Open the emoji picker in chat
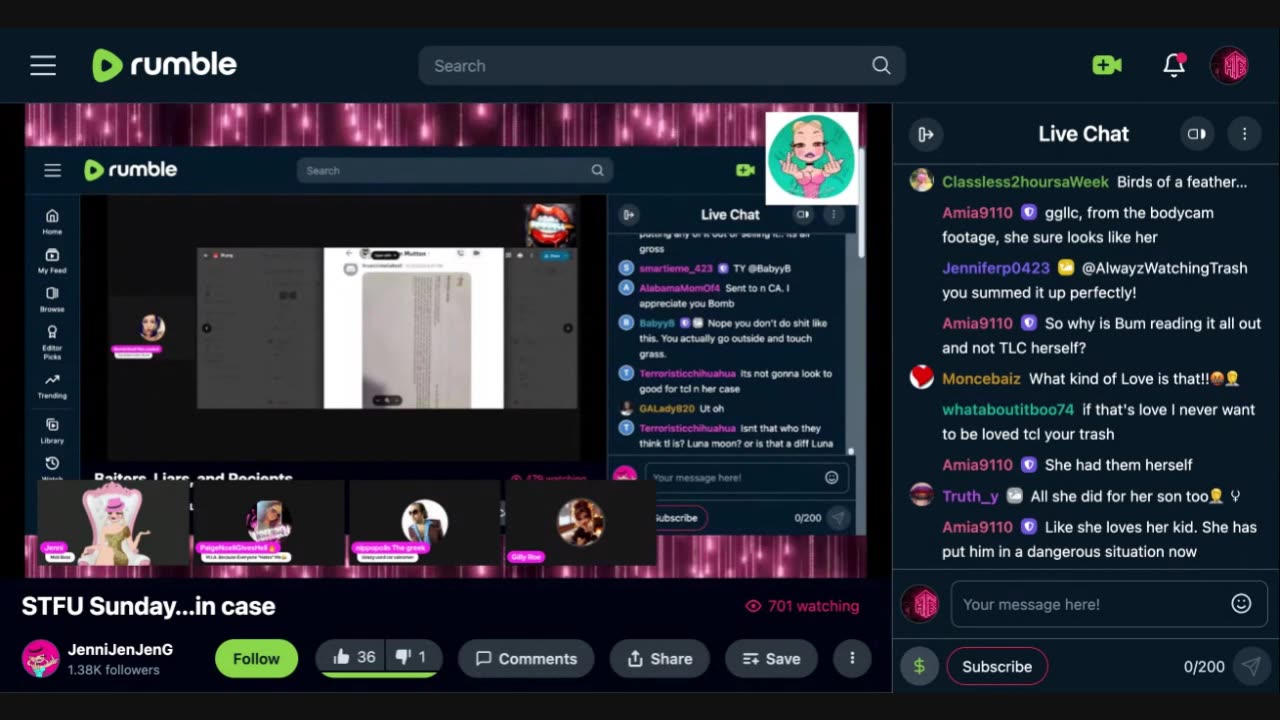Screen dimensions: 1280x720 tap(1241, 604)
